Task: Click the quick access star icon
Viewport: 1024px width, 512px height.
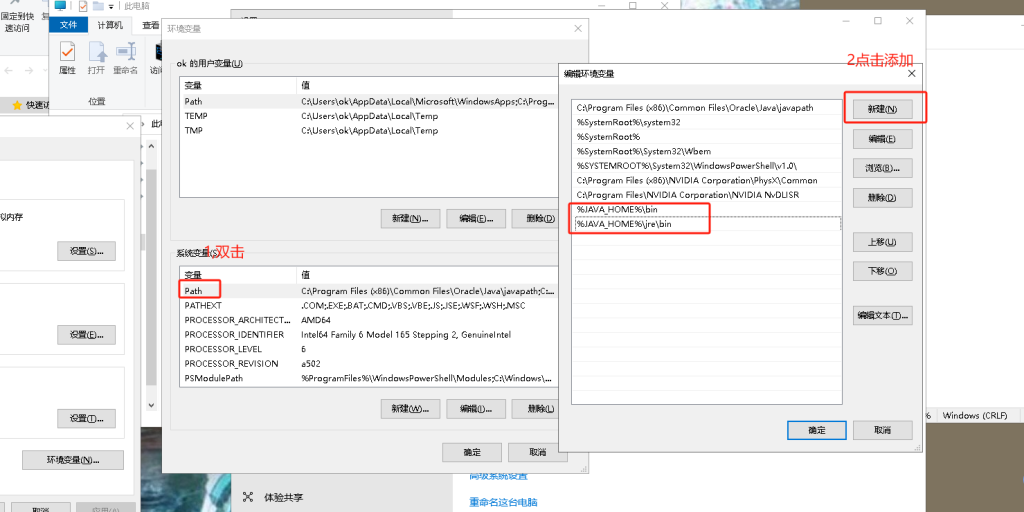Action: point(16,105)
